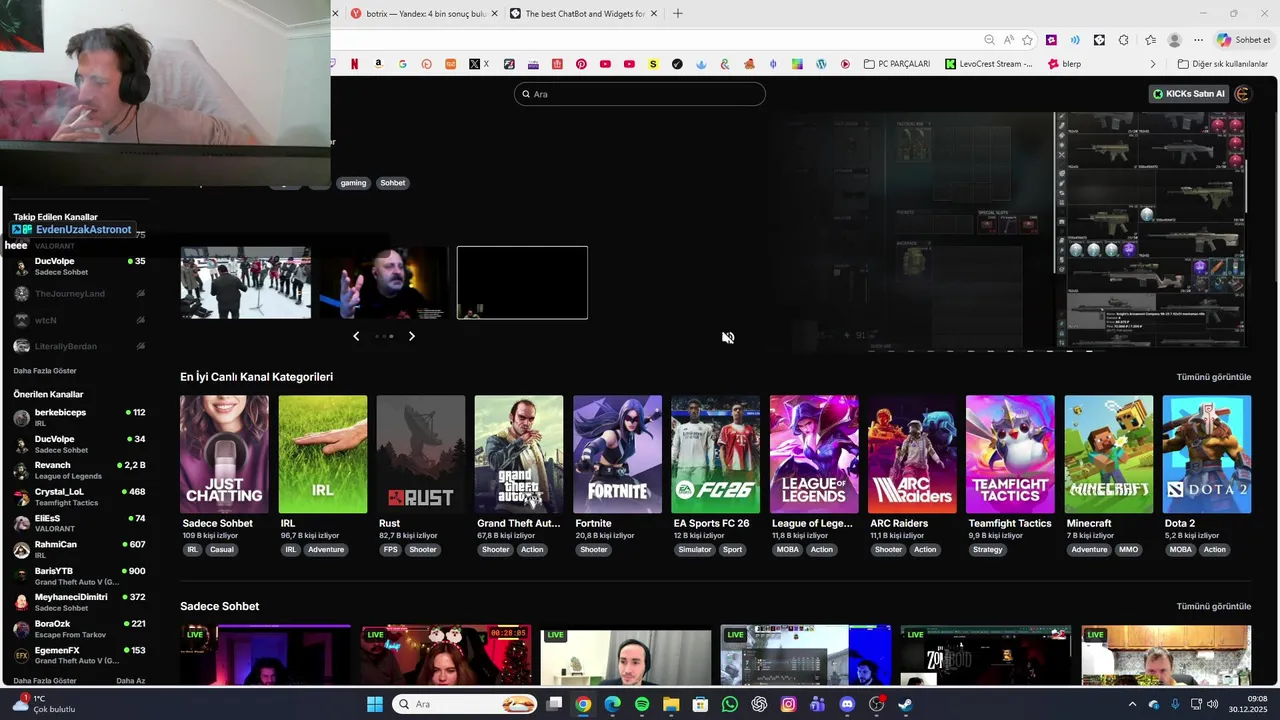View all top live categories via Tümünü görüntüle
This screenshot has height=720, width=1280.
[x=1214, y=377]
